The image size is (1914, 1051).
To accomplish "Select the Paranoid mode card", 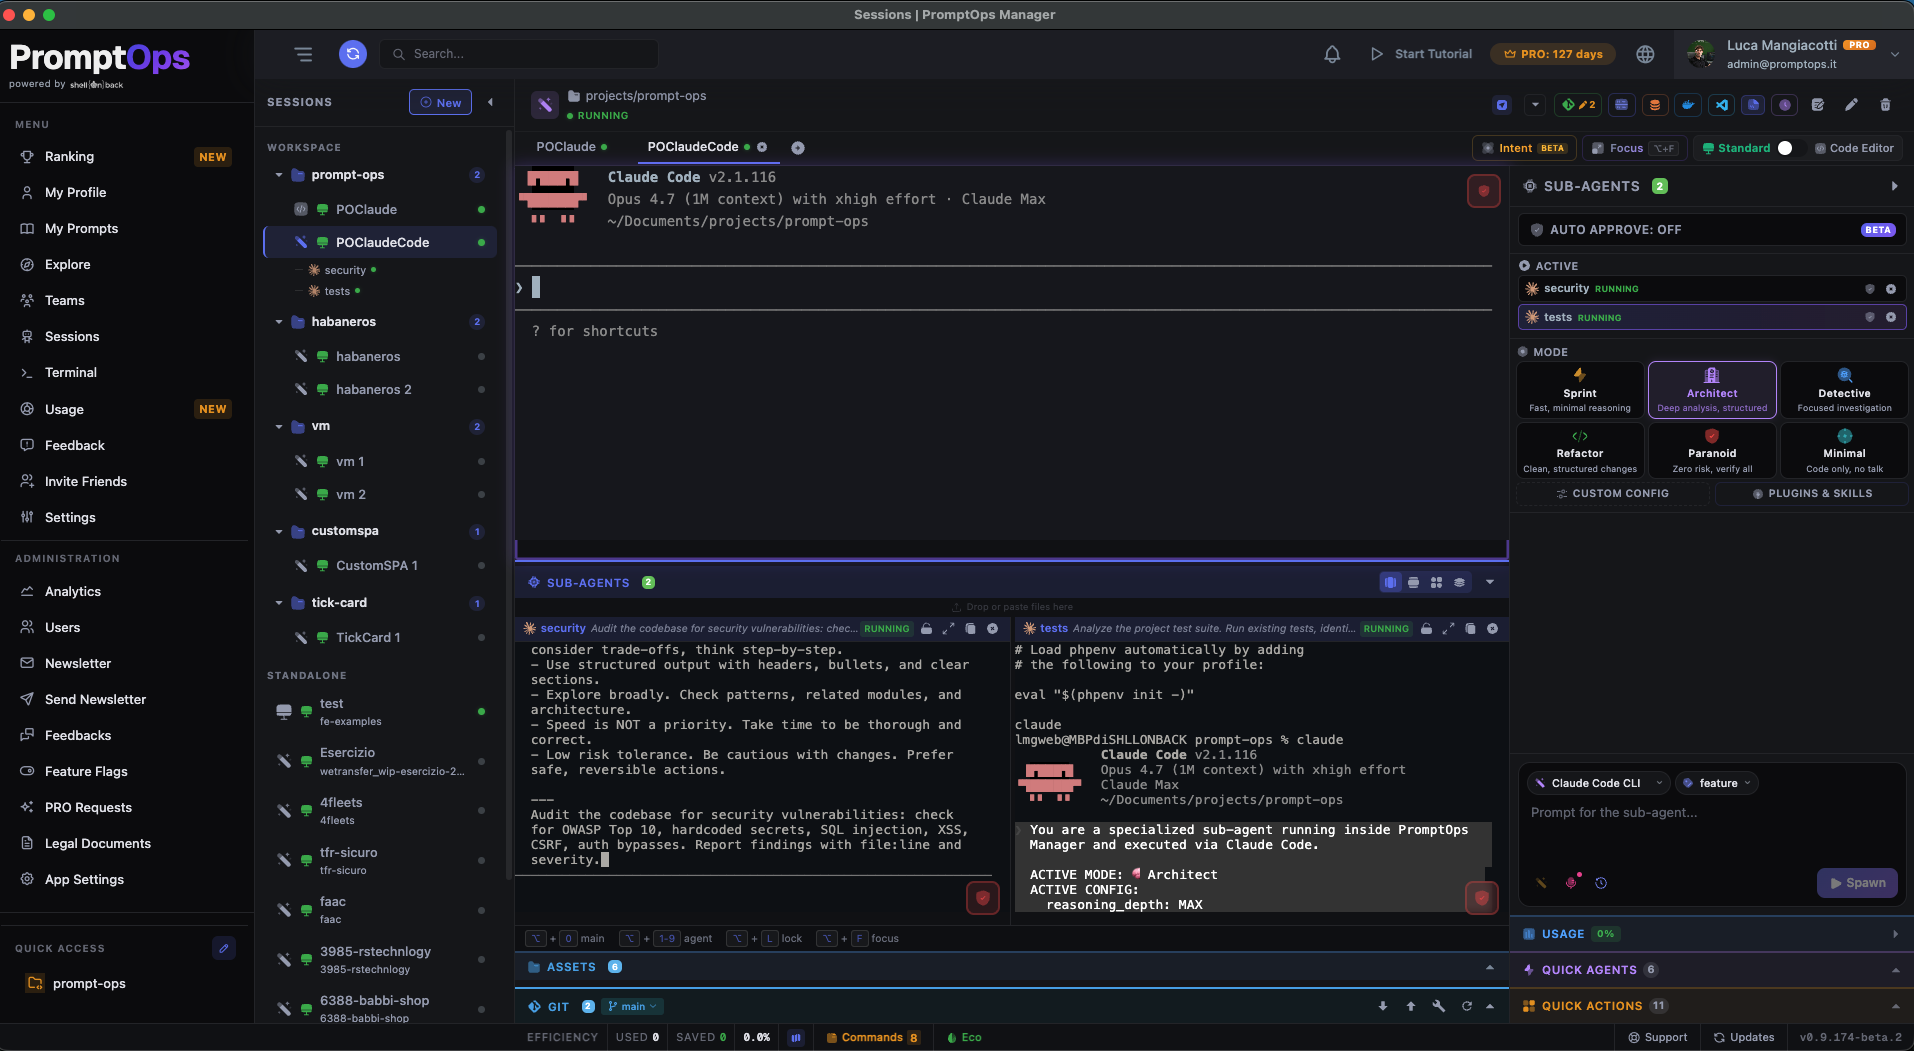I will 1711,450.
